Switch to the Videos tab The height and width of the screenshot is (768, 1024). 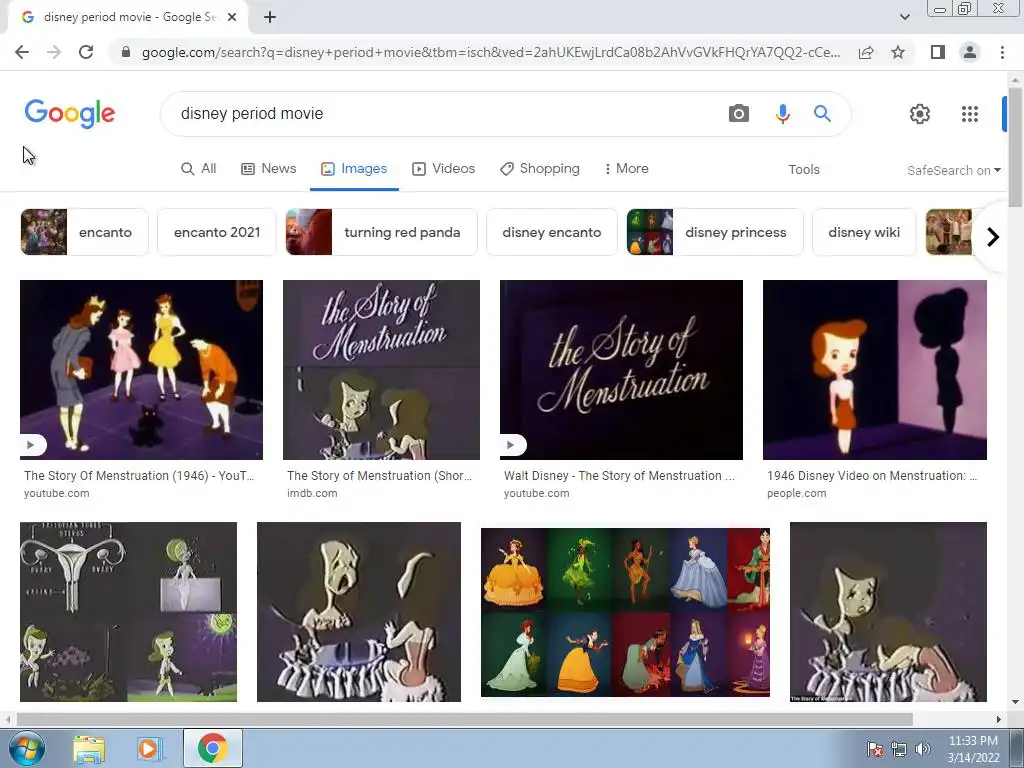click(x=443, y=168)
